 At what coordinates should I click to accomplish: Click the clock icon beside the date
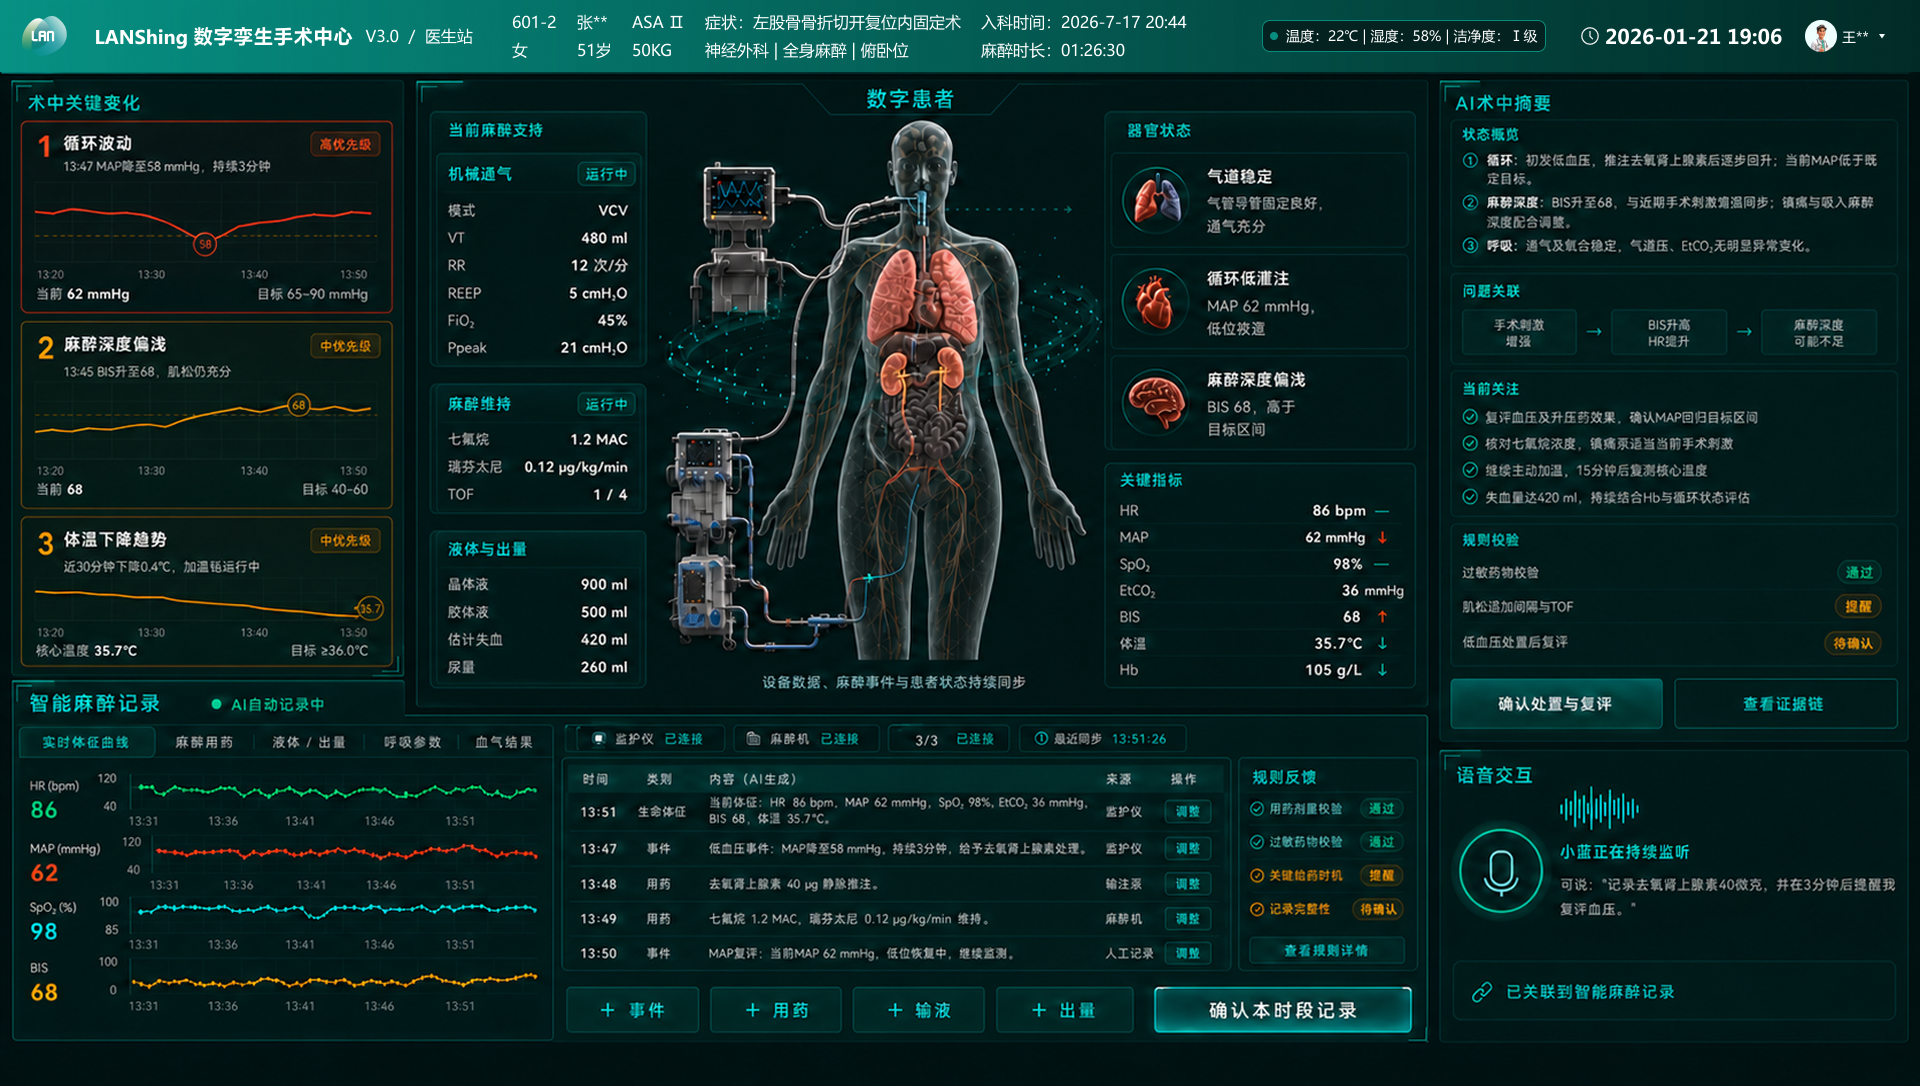point(1589,36)
